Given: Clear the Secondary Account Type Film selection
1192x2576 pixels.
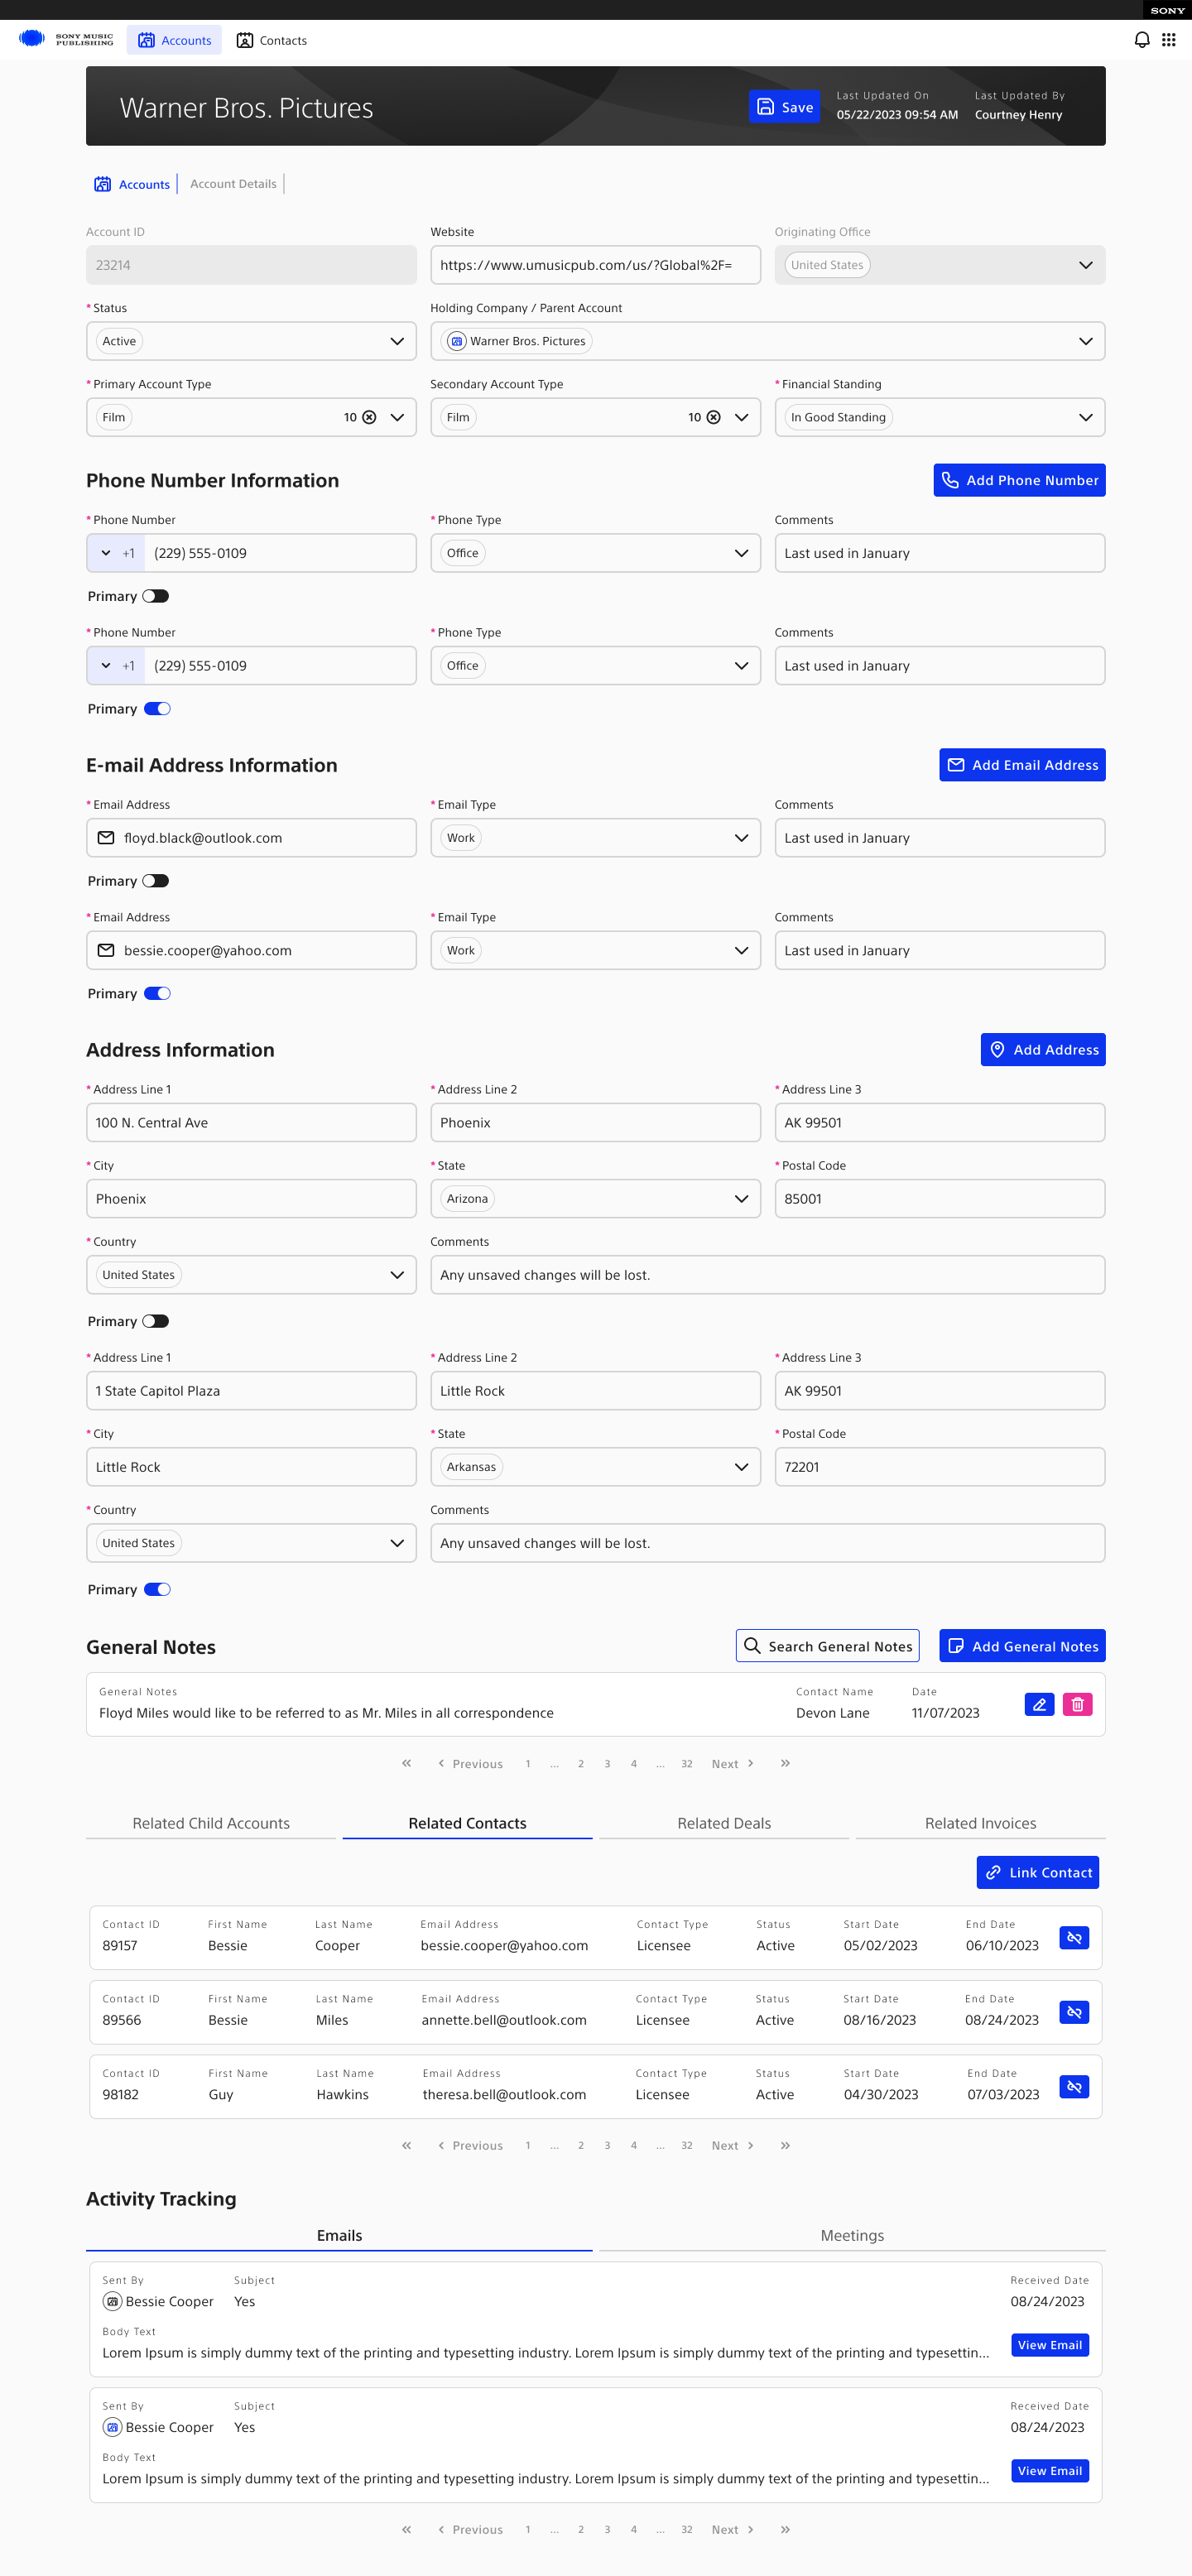Looking at the screenshot, I should coord(713,417).
